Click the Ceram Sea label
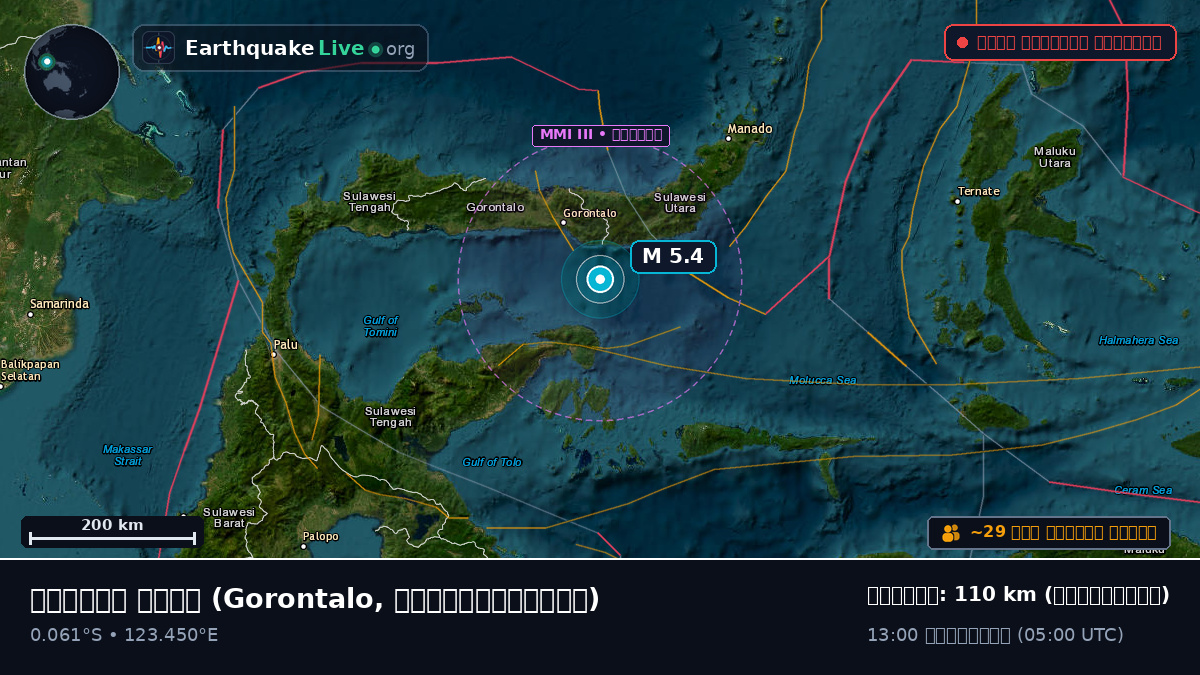The image size is (1200, 675). pyautogui.click(x=1143, y=490)
